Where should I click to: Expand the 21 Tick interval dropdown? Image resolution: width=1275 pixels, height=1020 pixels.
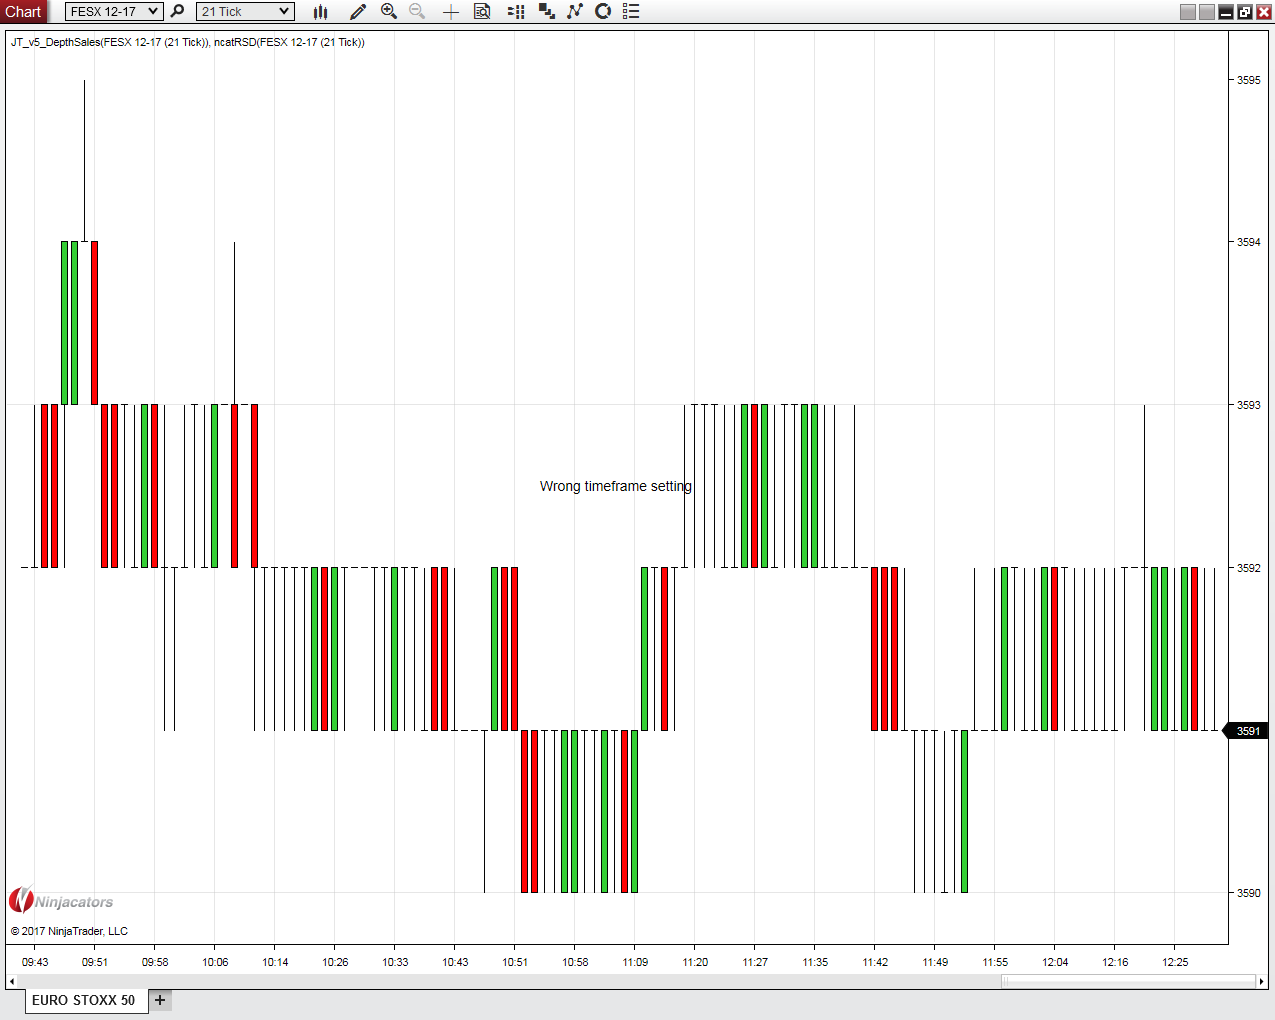coord(245,12)
